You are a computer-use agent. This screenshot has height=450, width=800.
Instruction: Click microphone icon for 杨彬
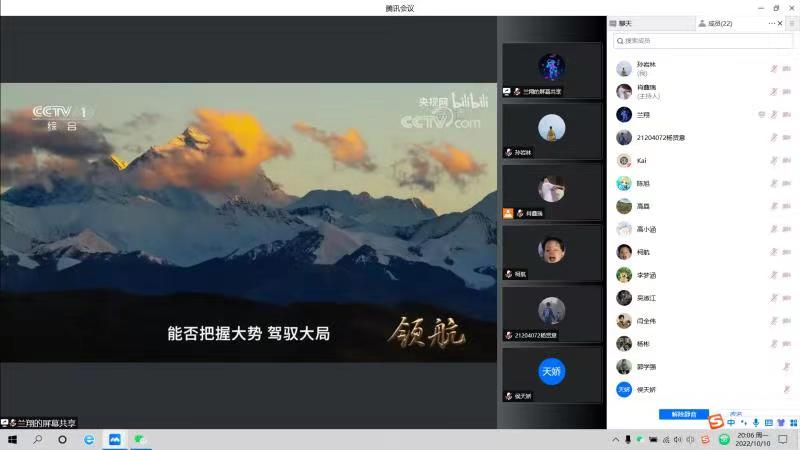773,343
